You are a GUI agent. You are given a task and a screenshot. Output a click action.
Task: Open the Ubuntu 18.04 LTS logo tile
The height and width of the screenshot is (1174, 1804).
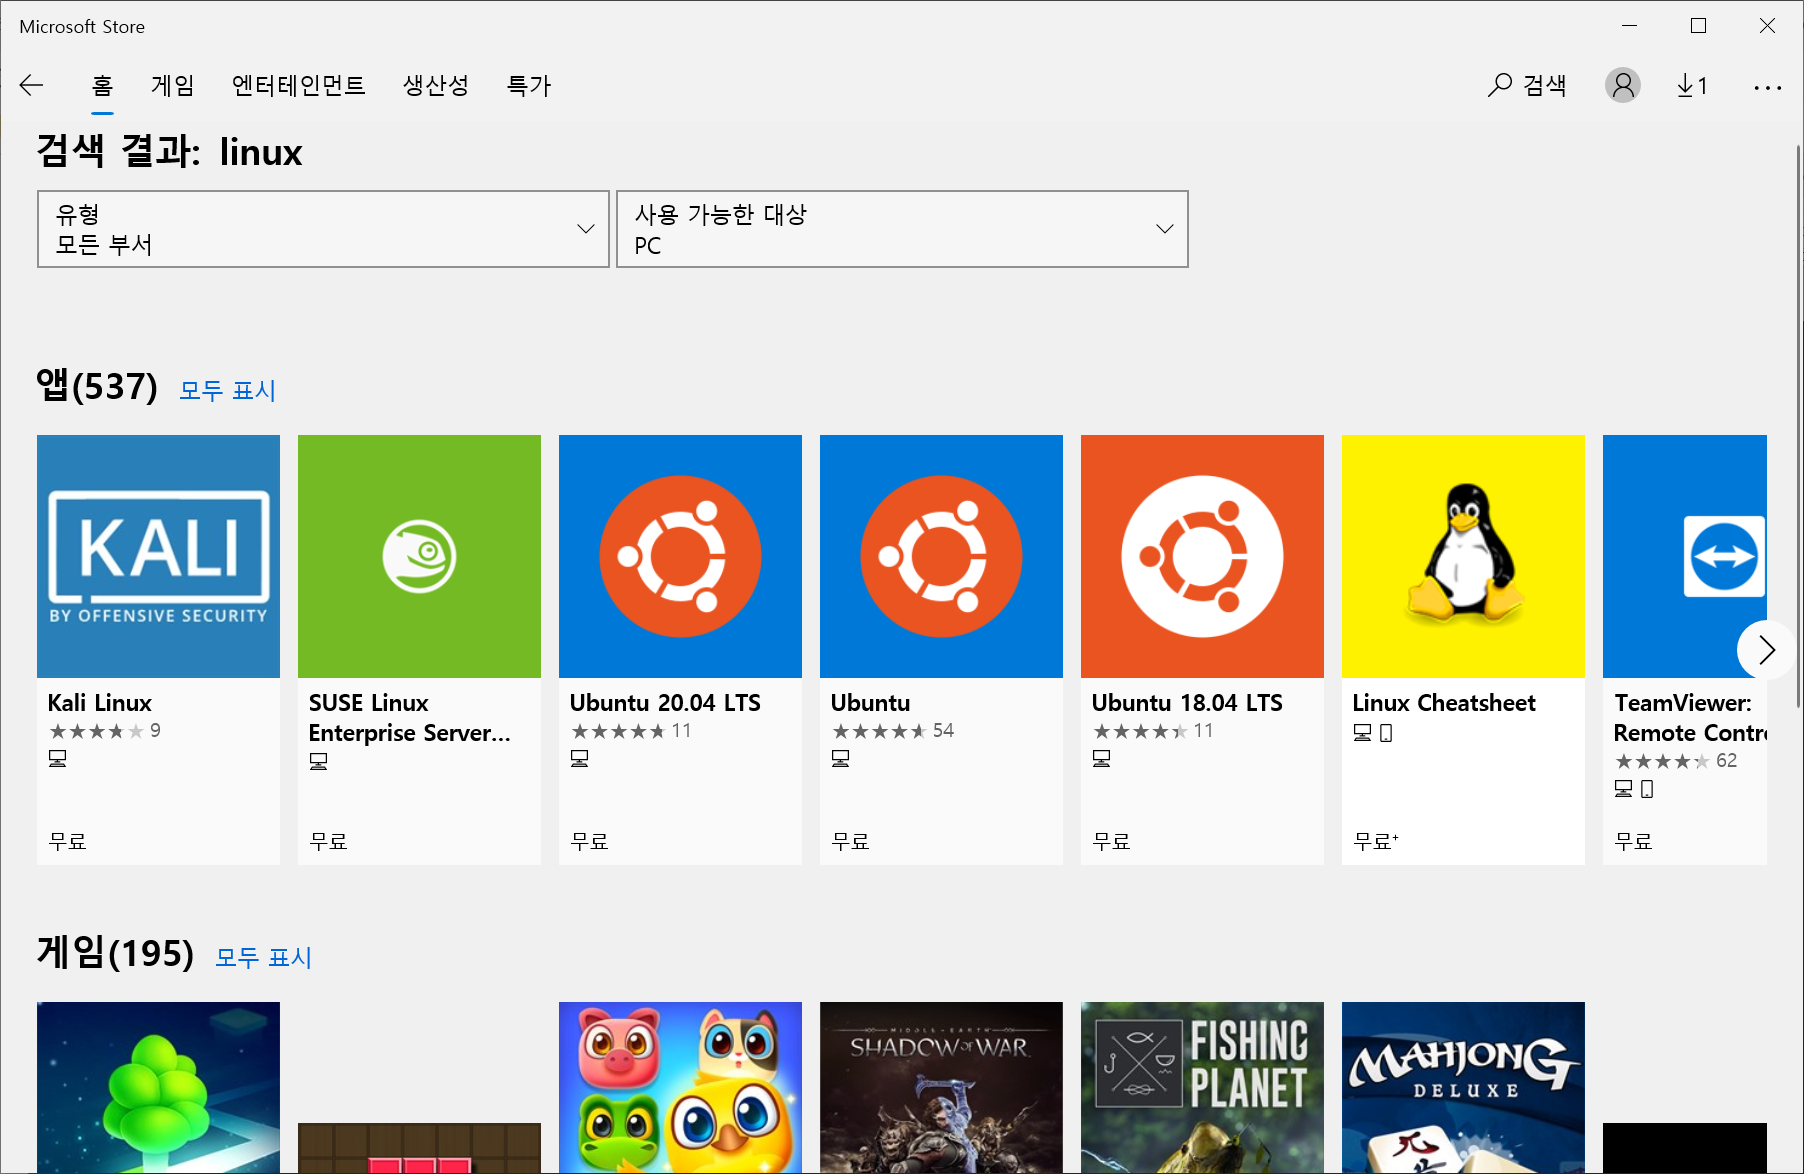coord(1202,556)
